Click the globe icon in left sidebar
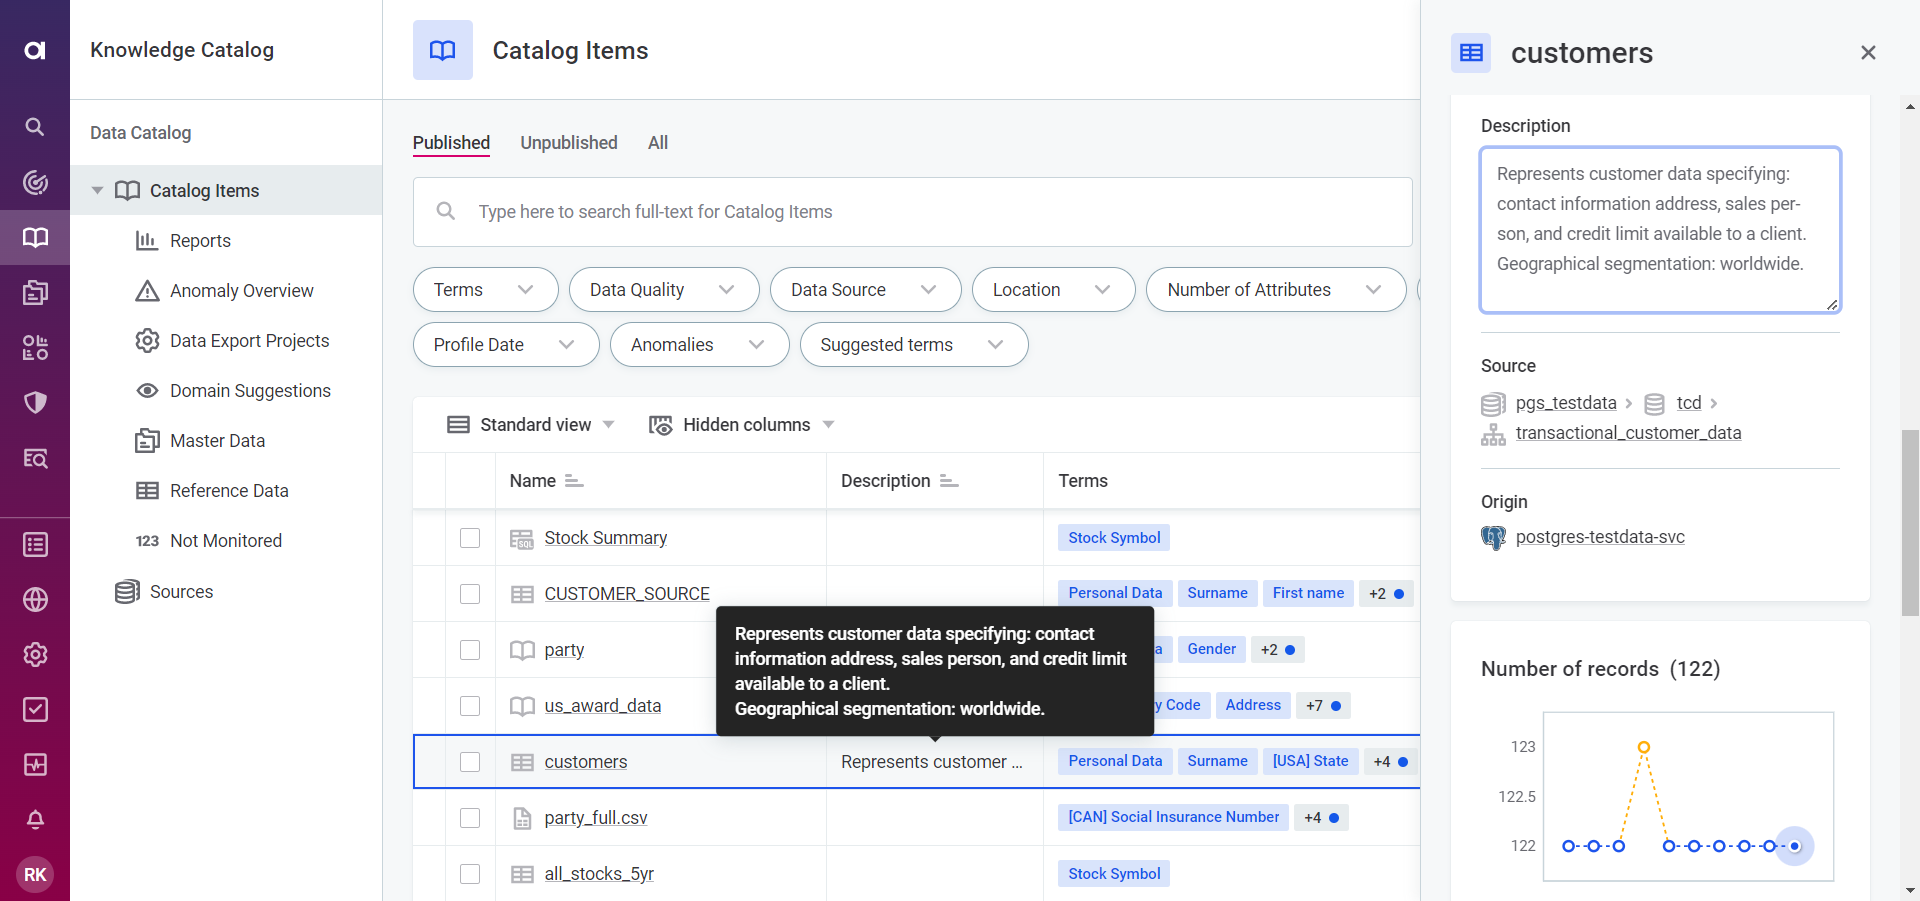The image size is (1920, 901). (35, 599)
